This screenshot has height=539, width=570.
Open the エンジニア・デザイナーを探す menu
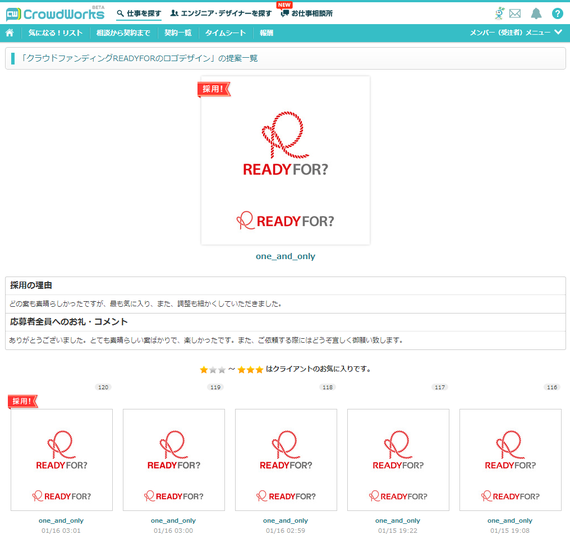point(221,13)
